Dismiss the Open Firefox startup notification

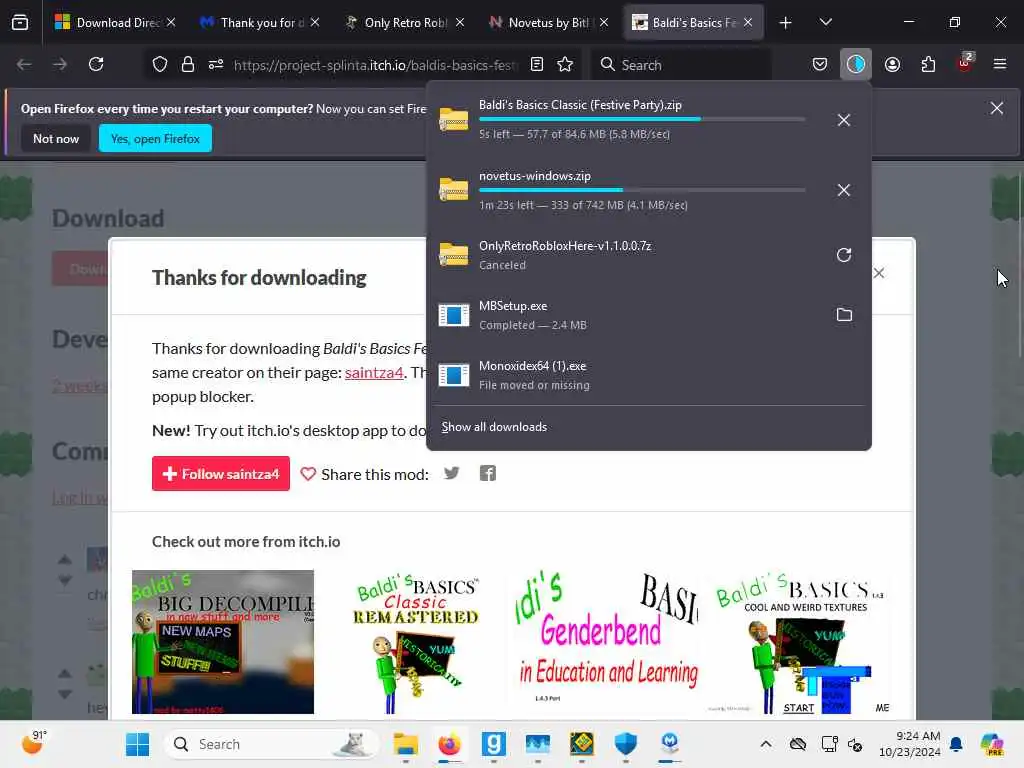click(x=997, y=108)
